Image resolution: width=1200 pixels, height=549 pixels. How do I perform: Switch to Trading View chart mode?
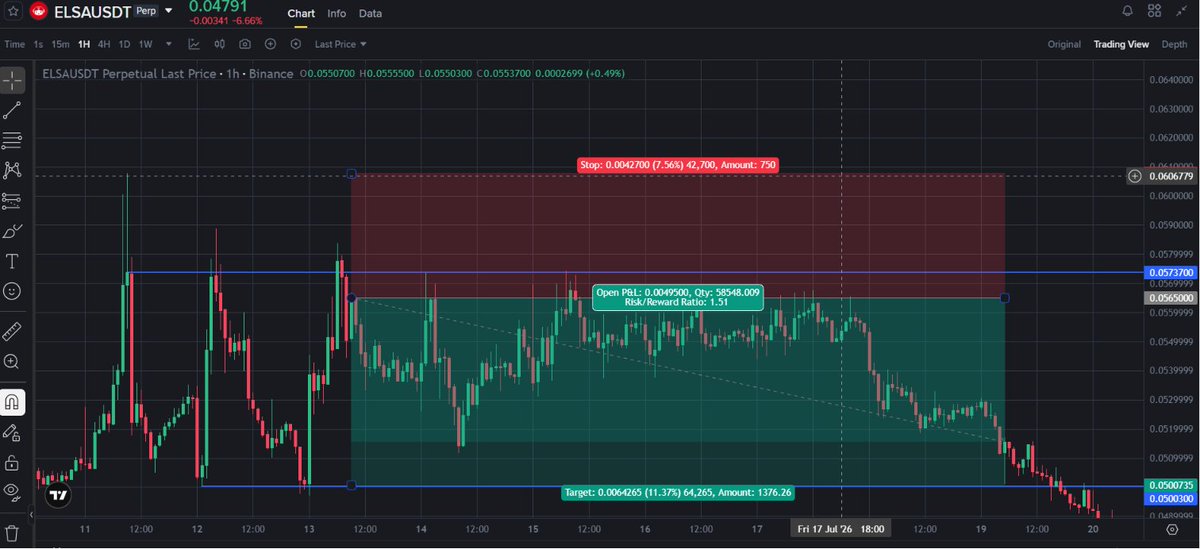coord(1121,44)
